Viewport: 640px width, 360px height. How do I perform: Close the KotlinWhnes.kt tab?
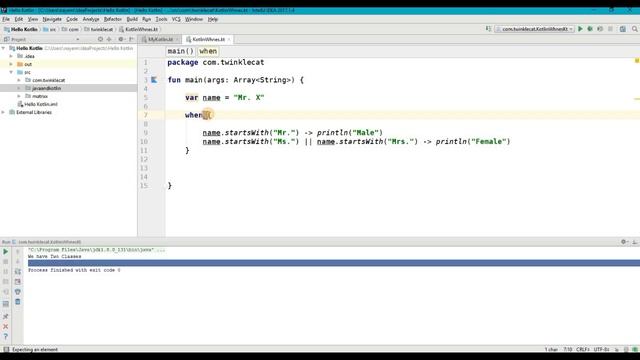229,39
